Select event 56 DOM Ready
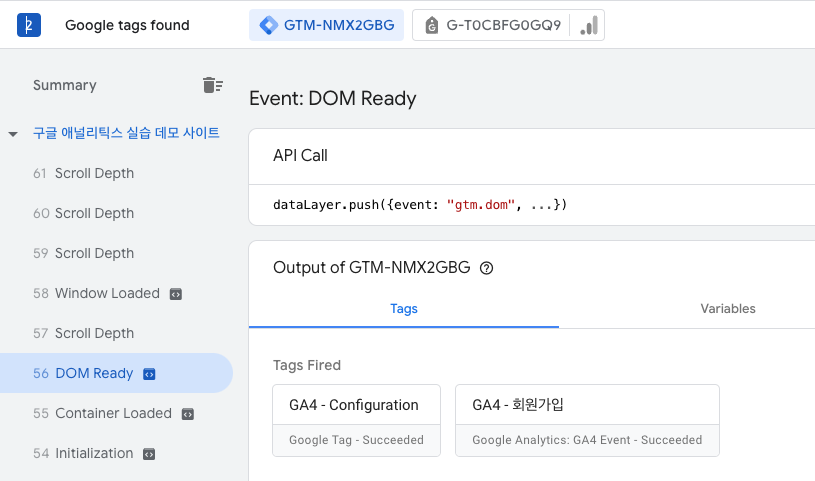The width and height of the screenshot is (815, 481). pos(116,373)
